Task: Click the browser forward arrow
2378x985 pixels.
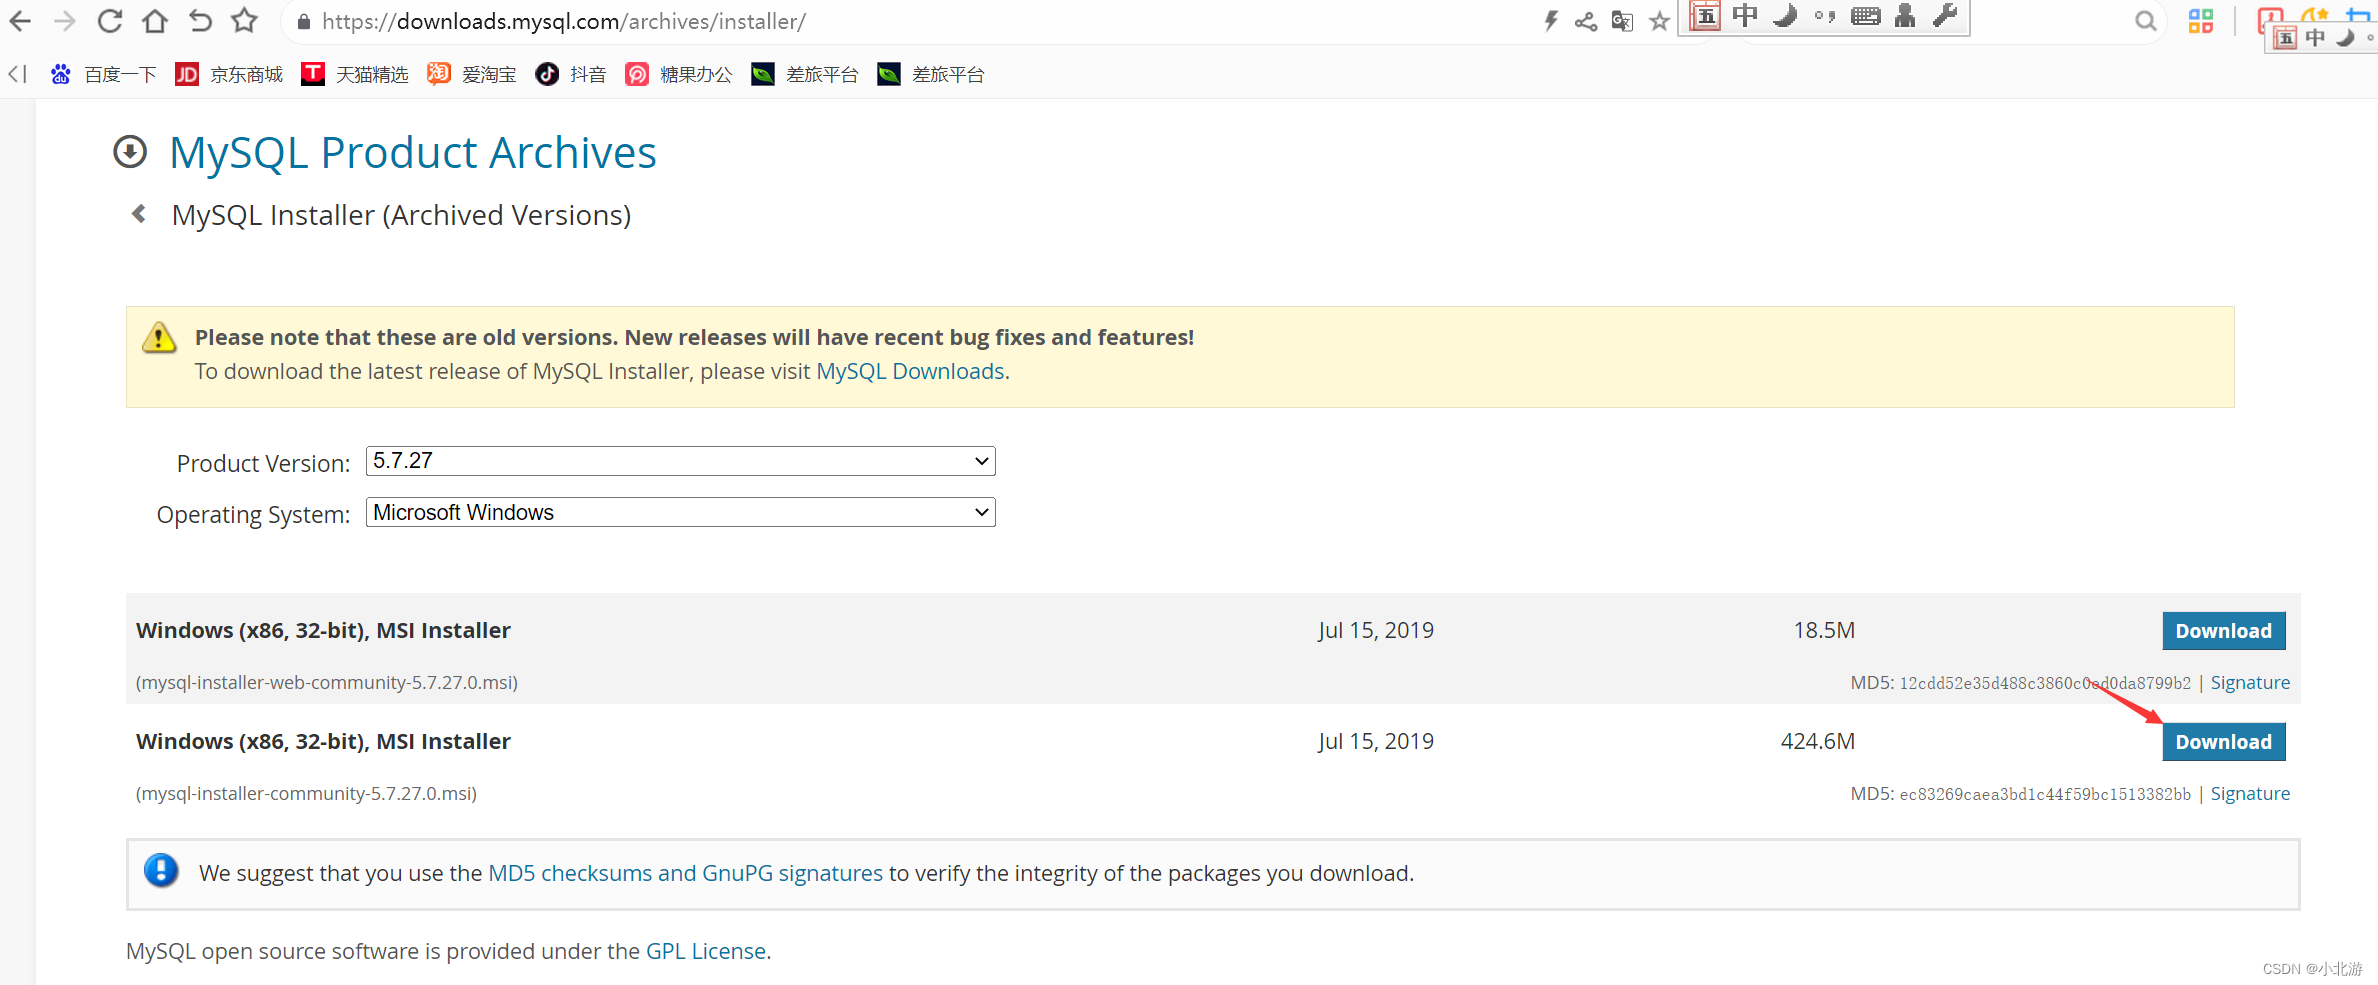Action: click(64, 21)
